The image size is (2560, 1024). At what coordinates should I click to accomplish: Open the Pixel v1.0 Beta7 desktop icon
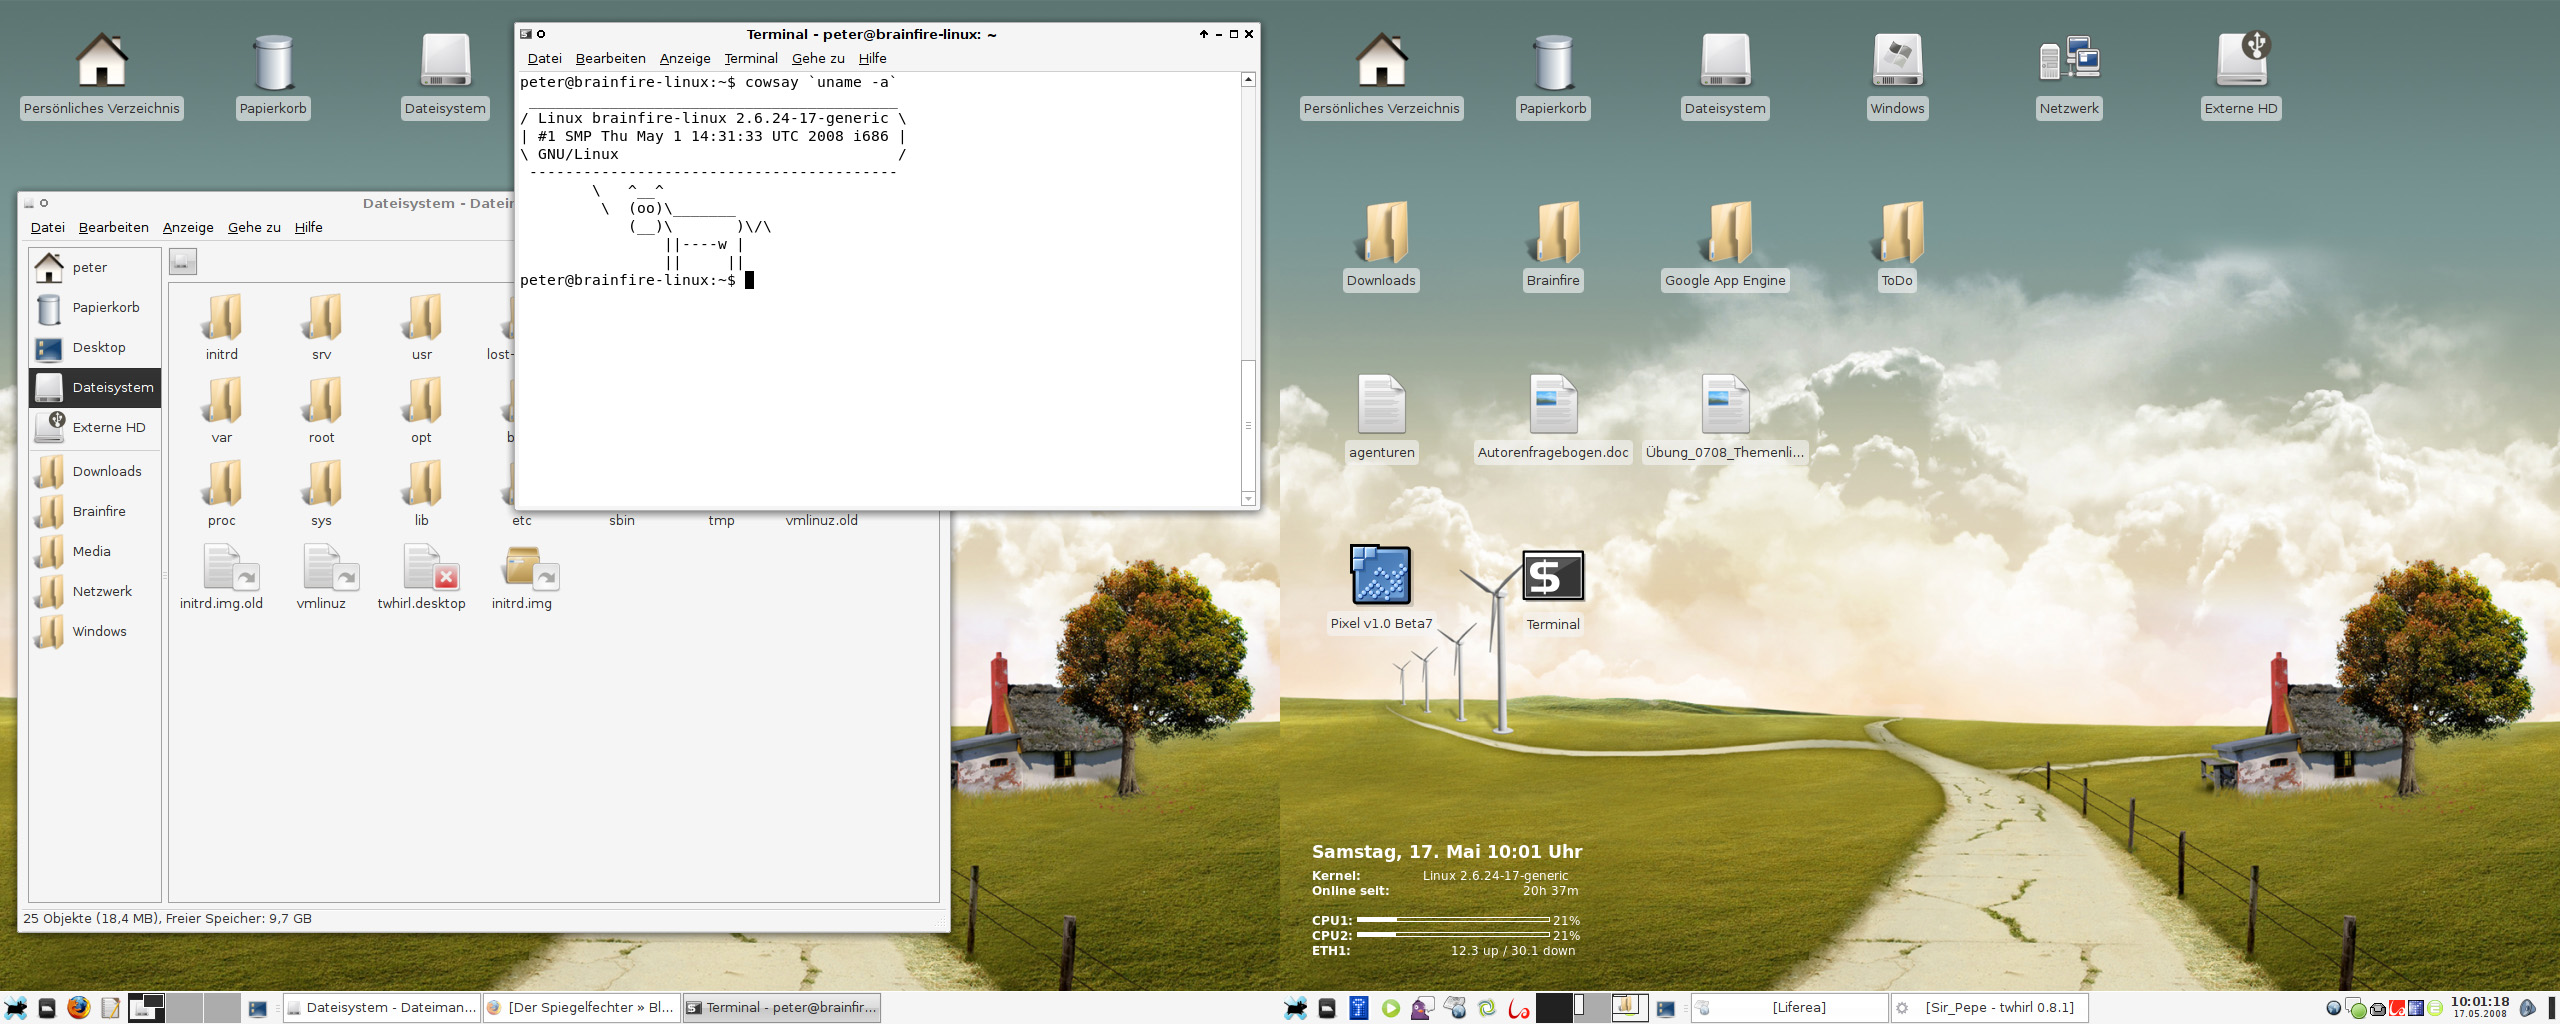[1380, 576]
